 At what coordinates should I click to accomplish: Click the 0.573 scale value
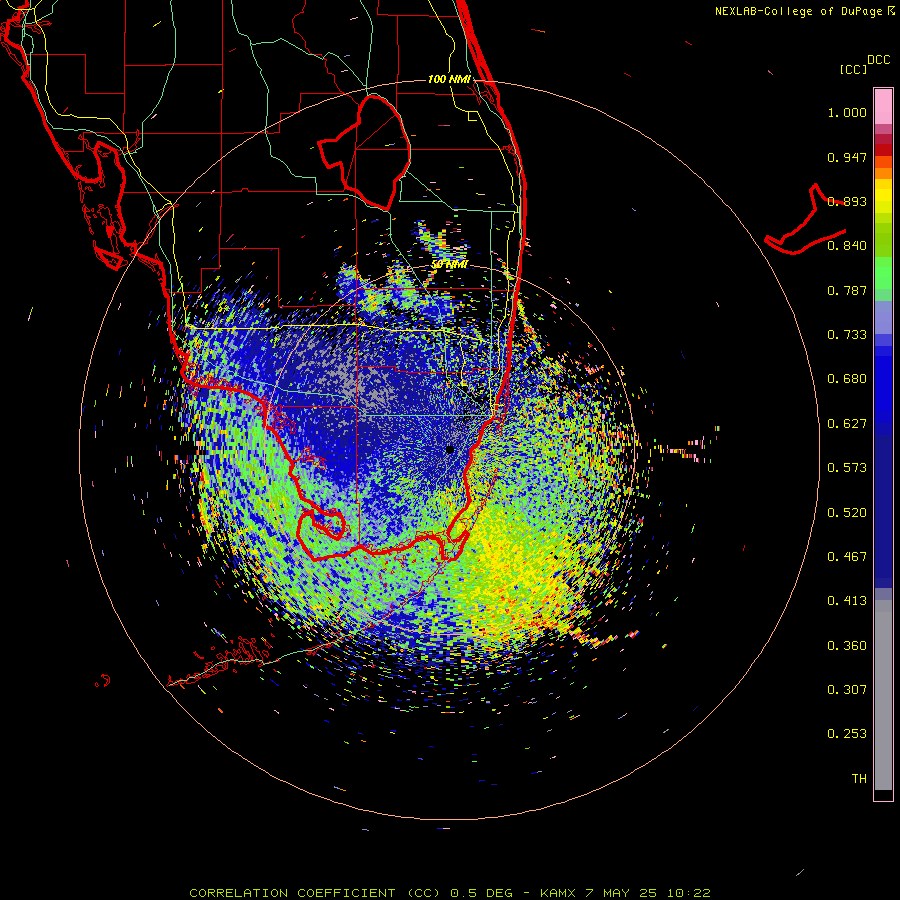(847, 468)
